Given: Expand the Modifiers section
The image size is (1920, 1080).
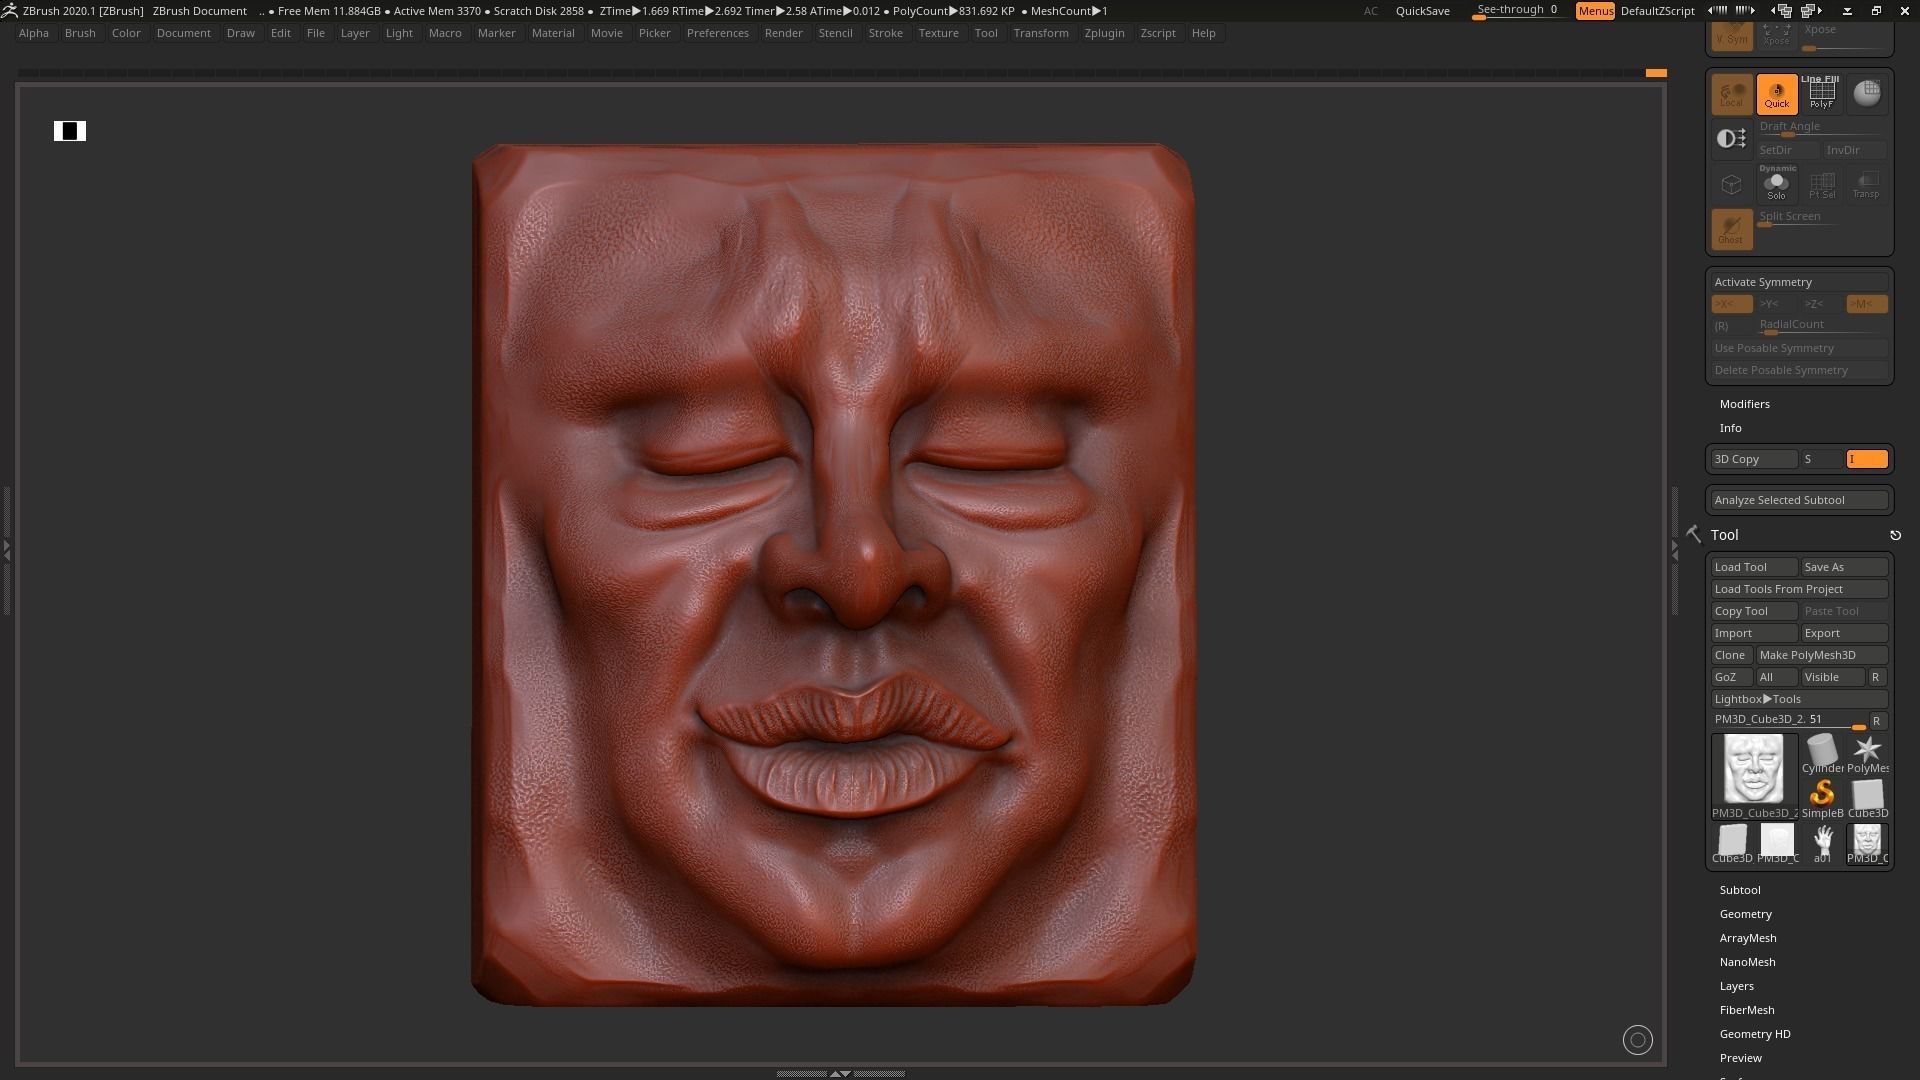Looking at the screenshot, I should coord(1744,404).
